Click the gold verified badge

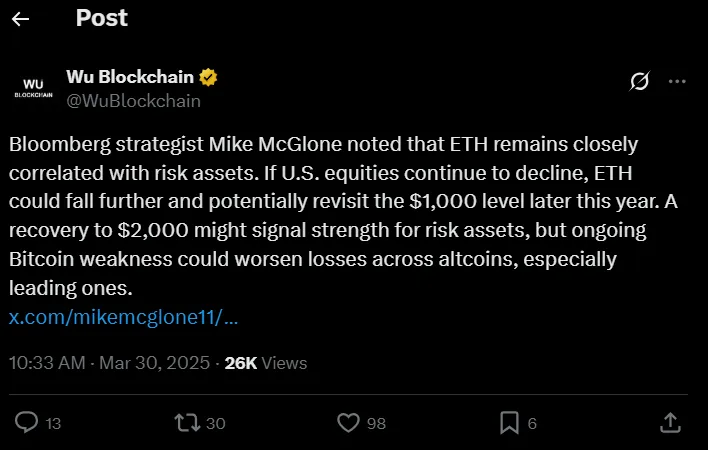pos(211,77)
